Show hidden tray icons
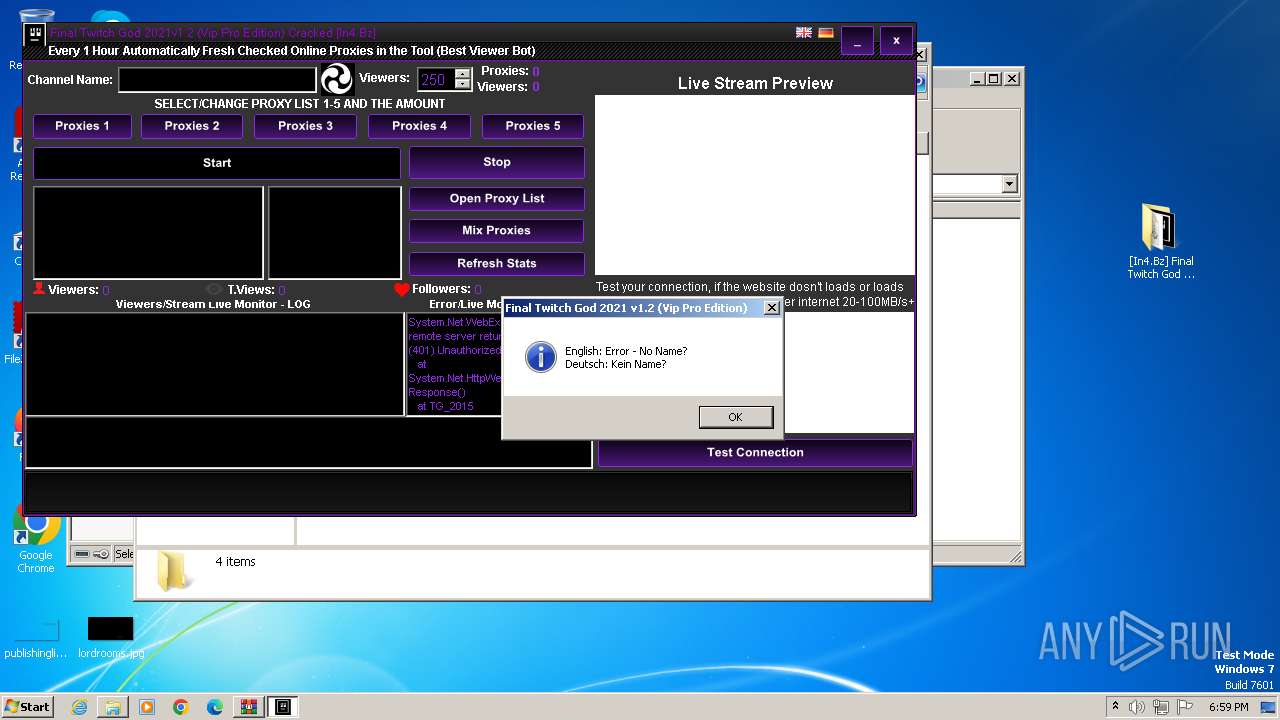The image size is (1280, 720). (x=1116, y=706)
